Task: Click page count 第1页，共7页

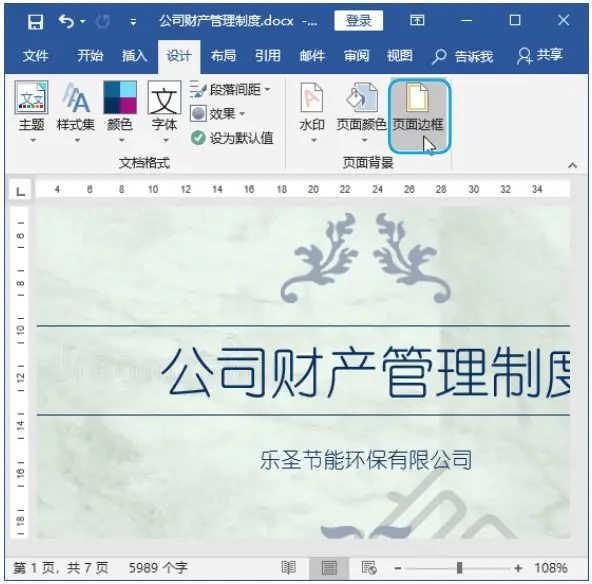Action: pyautogui.click(x=61, y=568)
